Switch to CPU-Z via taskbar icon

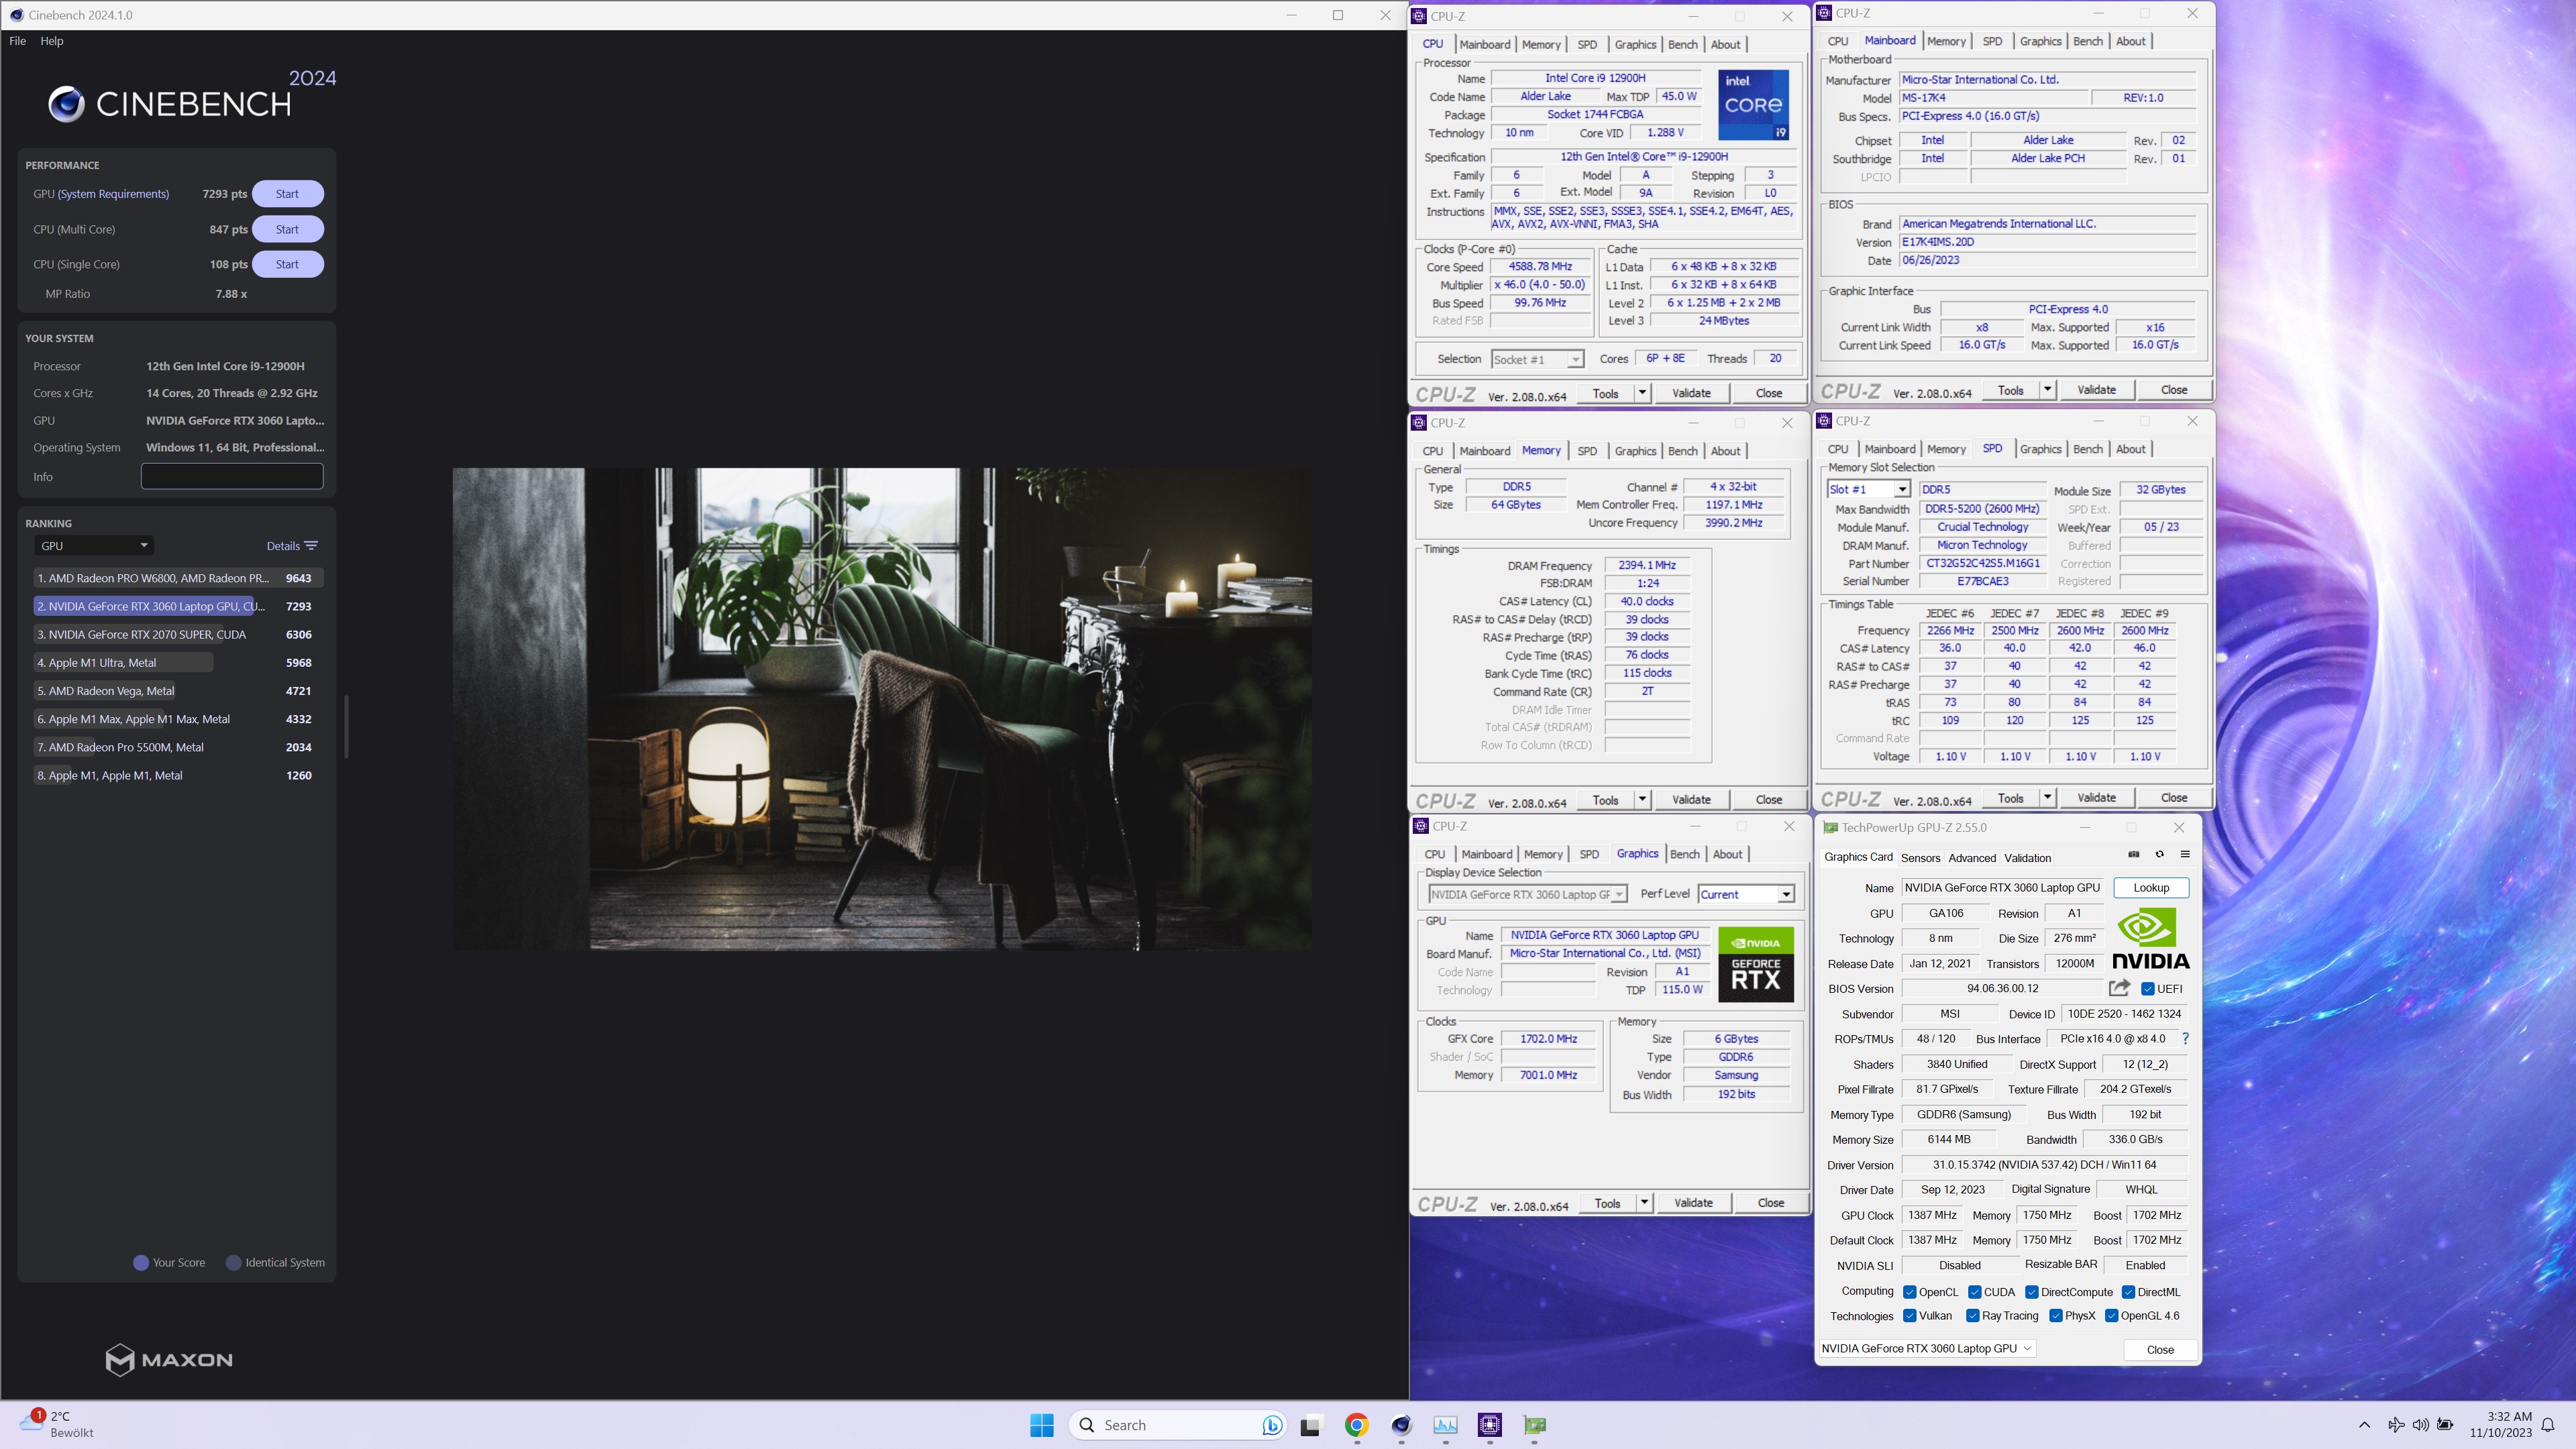point(1490,1425)
